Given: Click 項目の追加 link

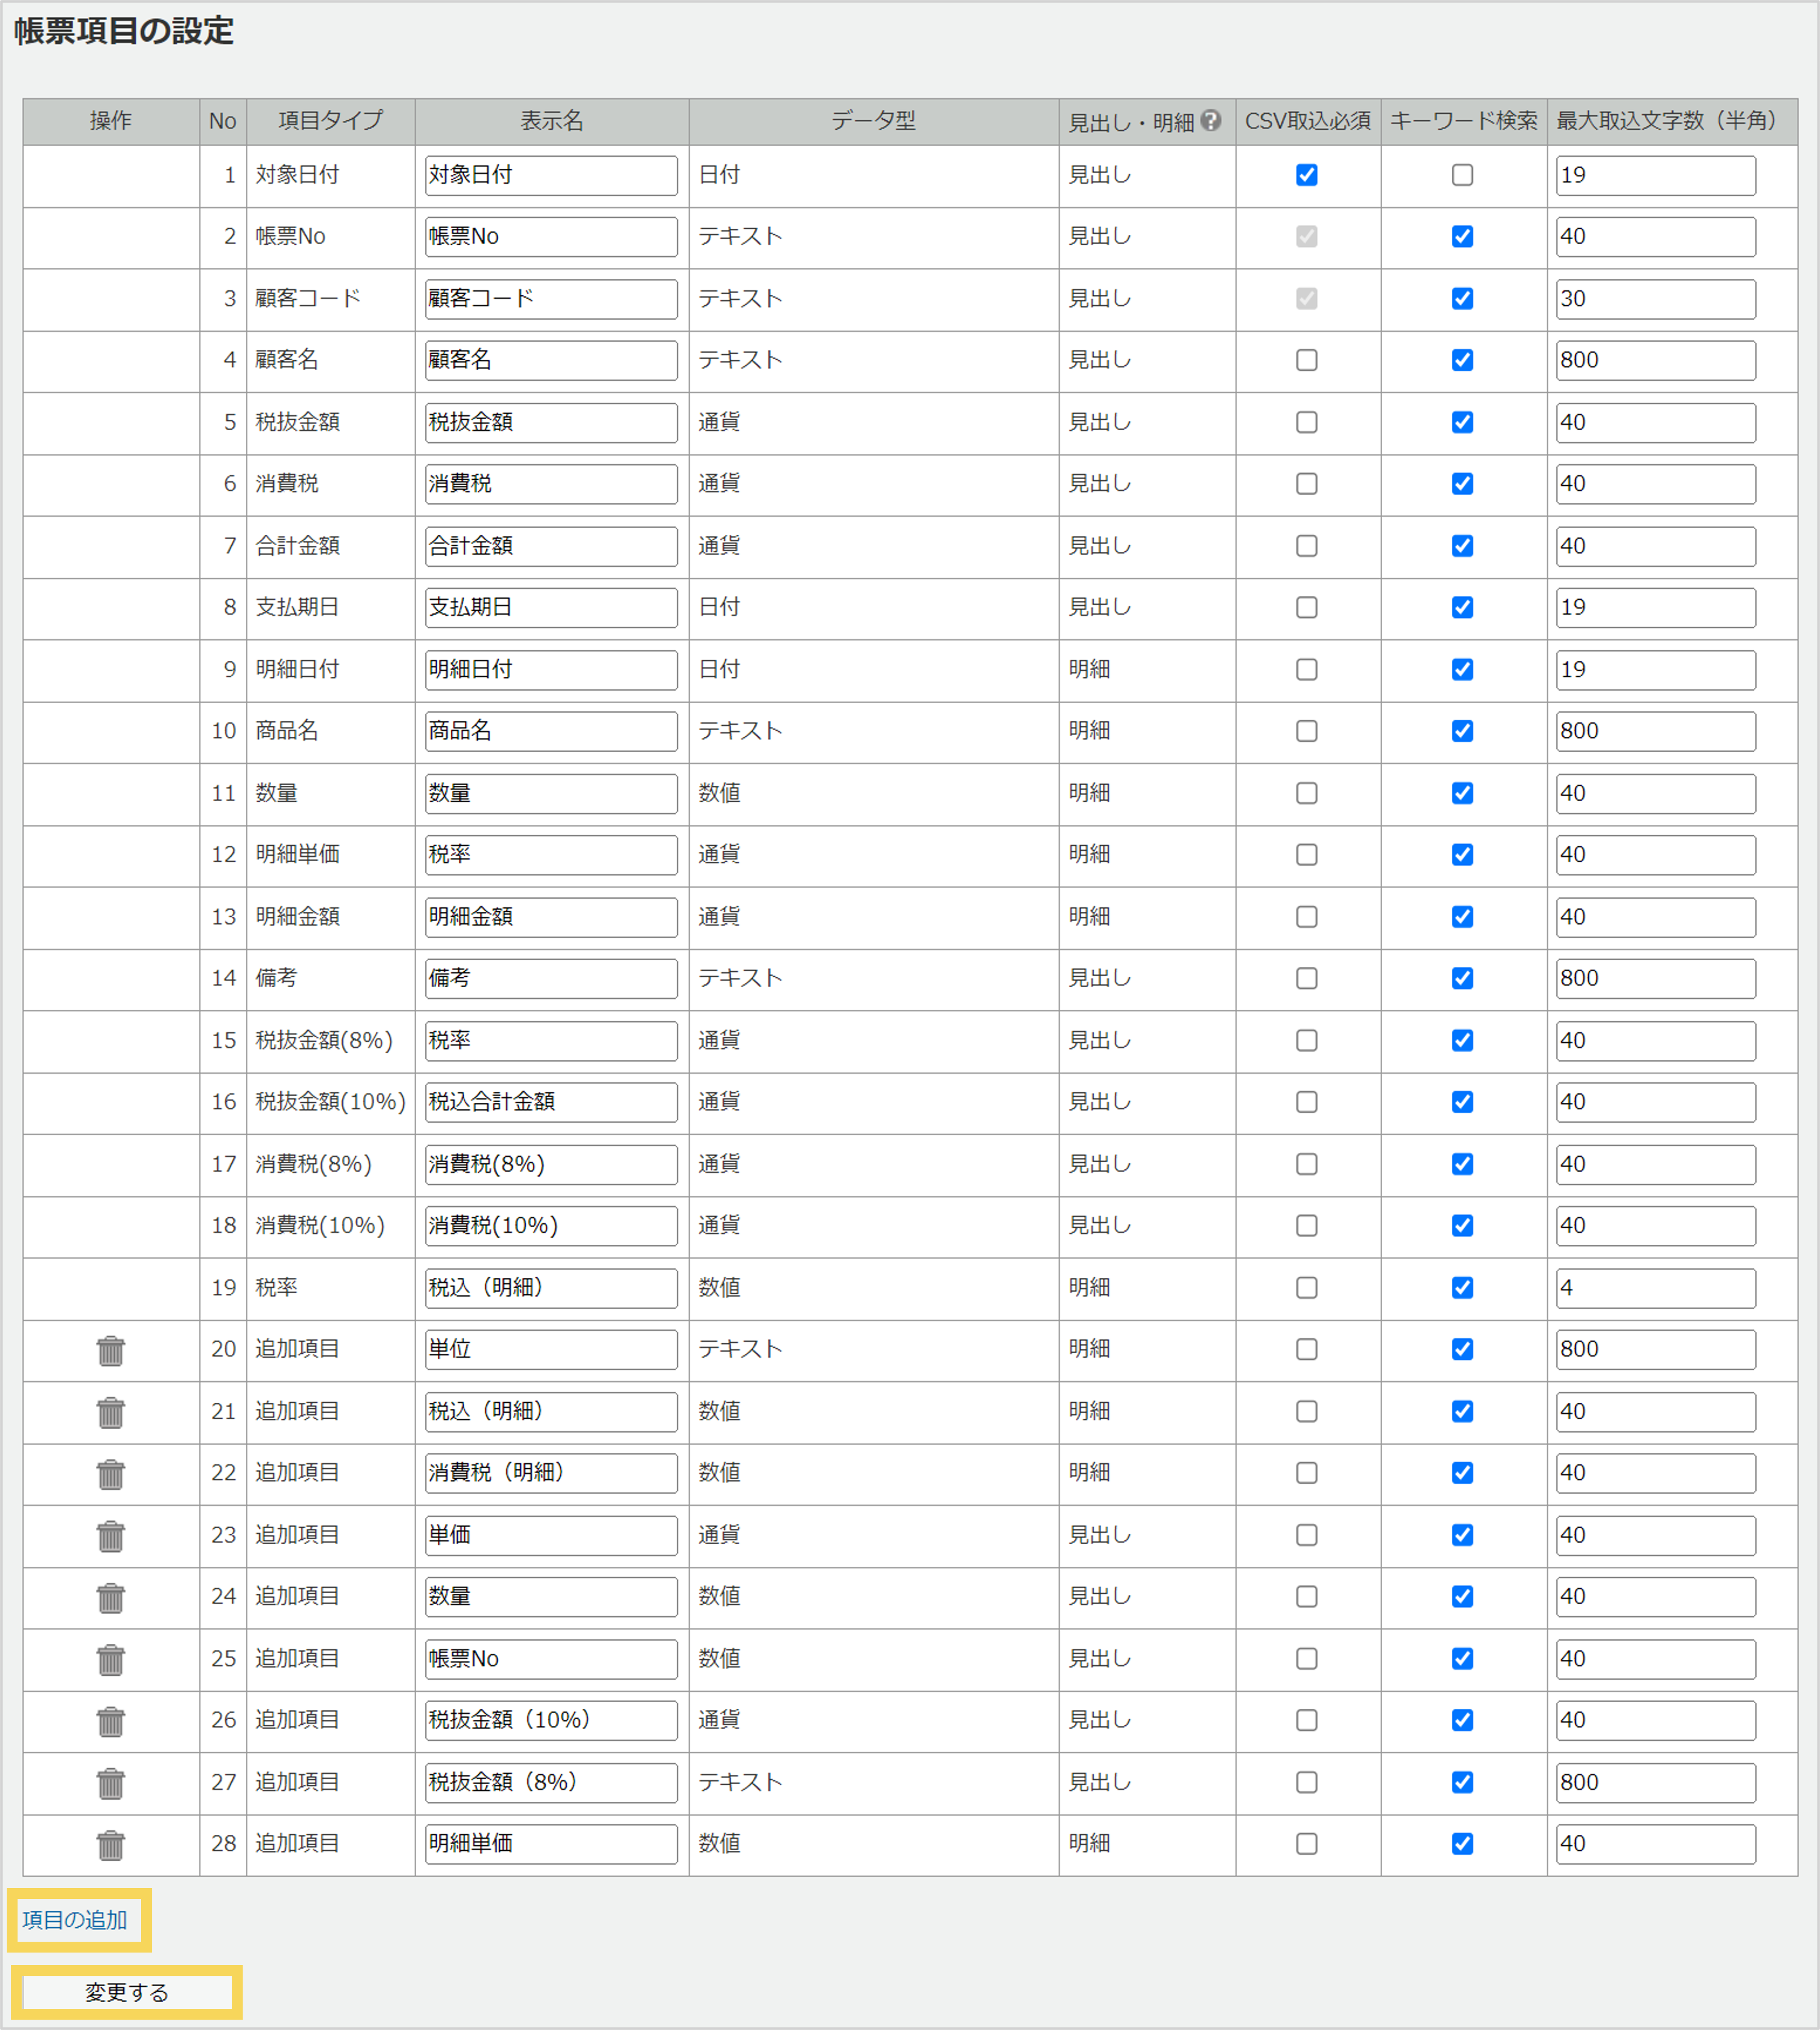Looking at the screenshot, I should pyautogui.click(x=75, y=1920).
